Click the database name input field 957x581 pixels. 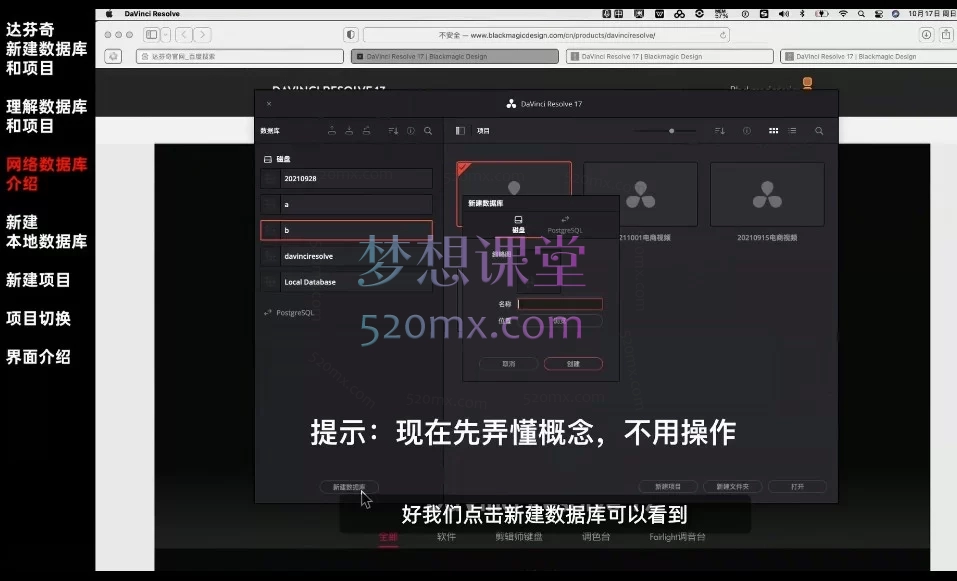pos(560,304)
